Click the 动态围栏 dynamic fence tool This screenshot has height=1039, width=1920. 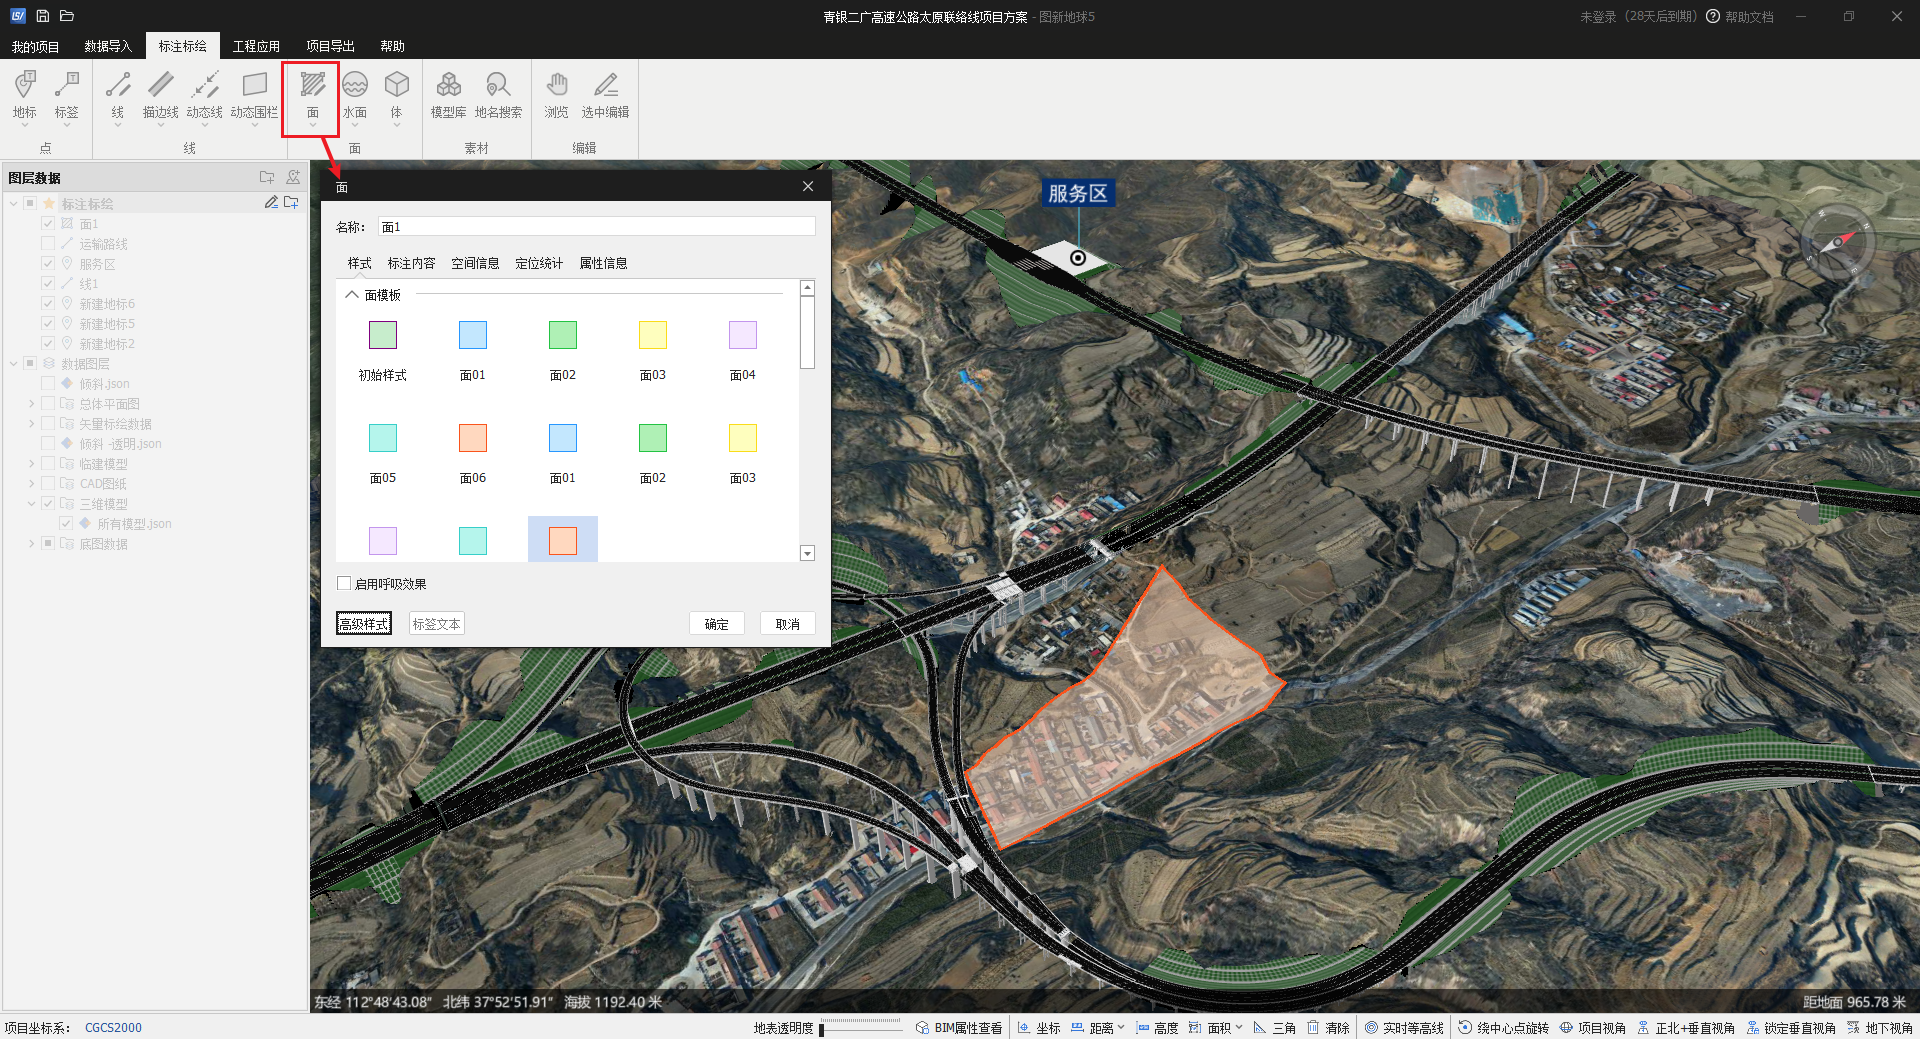coord(254,95)
